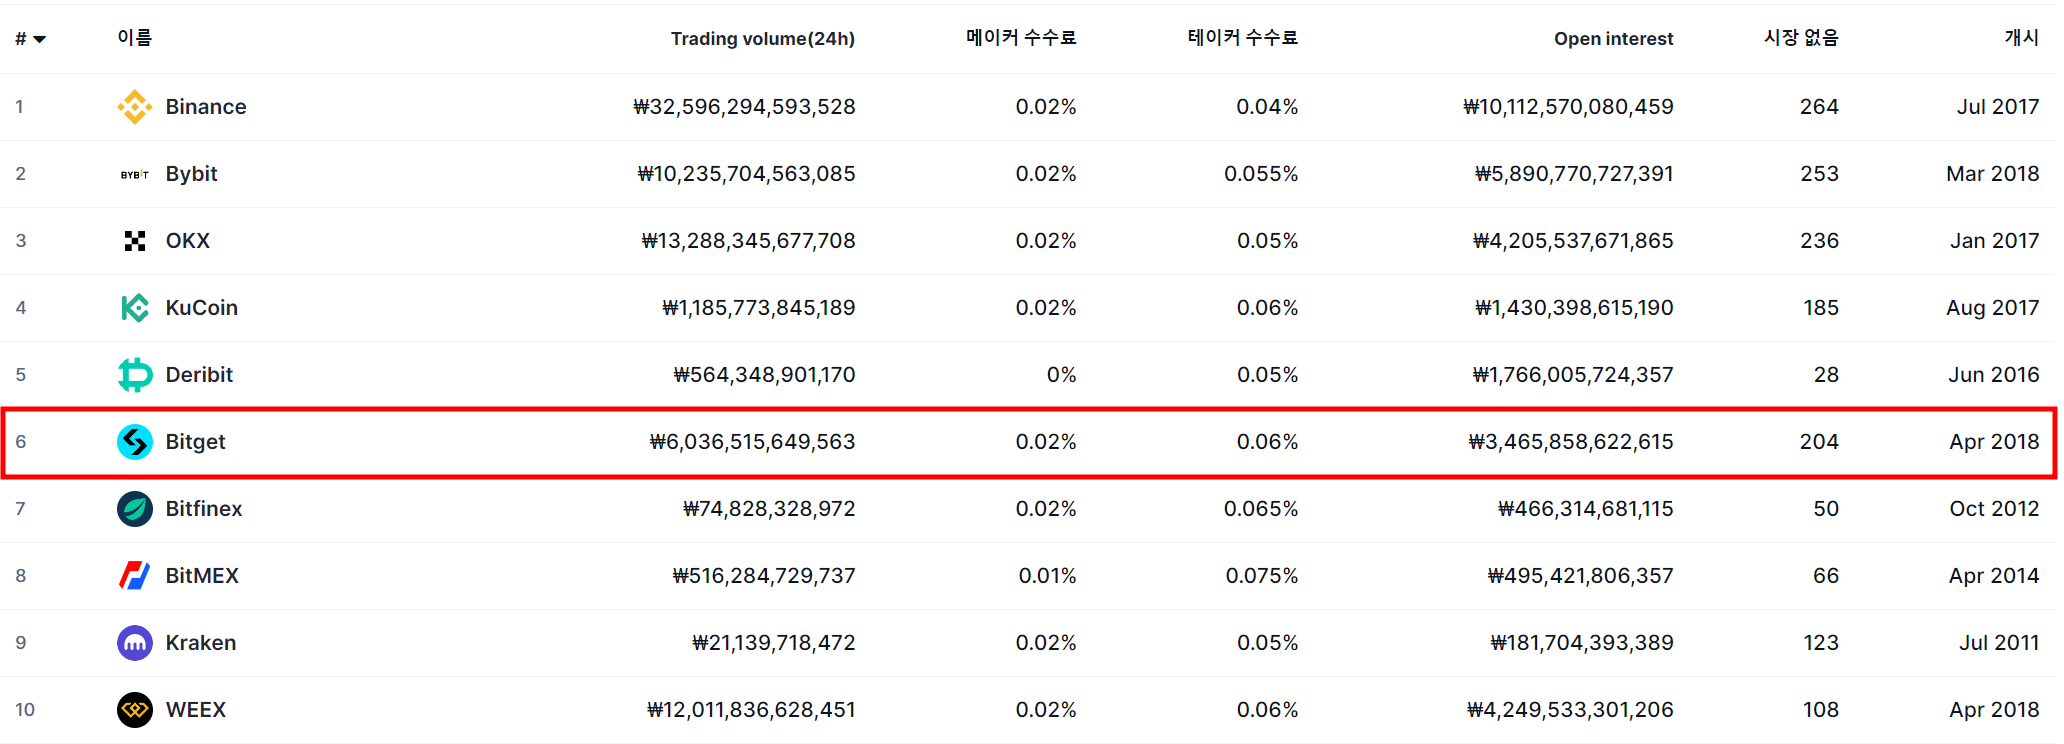Select Bitget open interest ₩3,465,858,622,615
Image resolution: width=2064 pixels, height=744 pixels.
tap(1570, 442)
